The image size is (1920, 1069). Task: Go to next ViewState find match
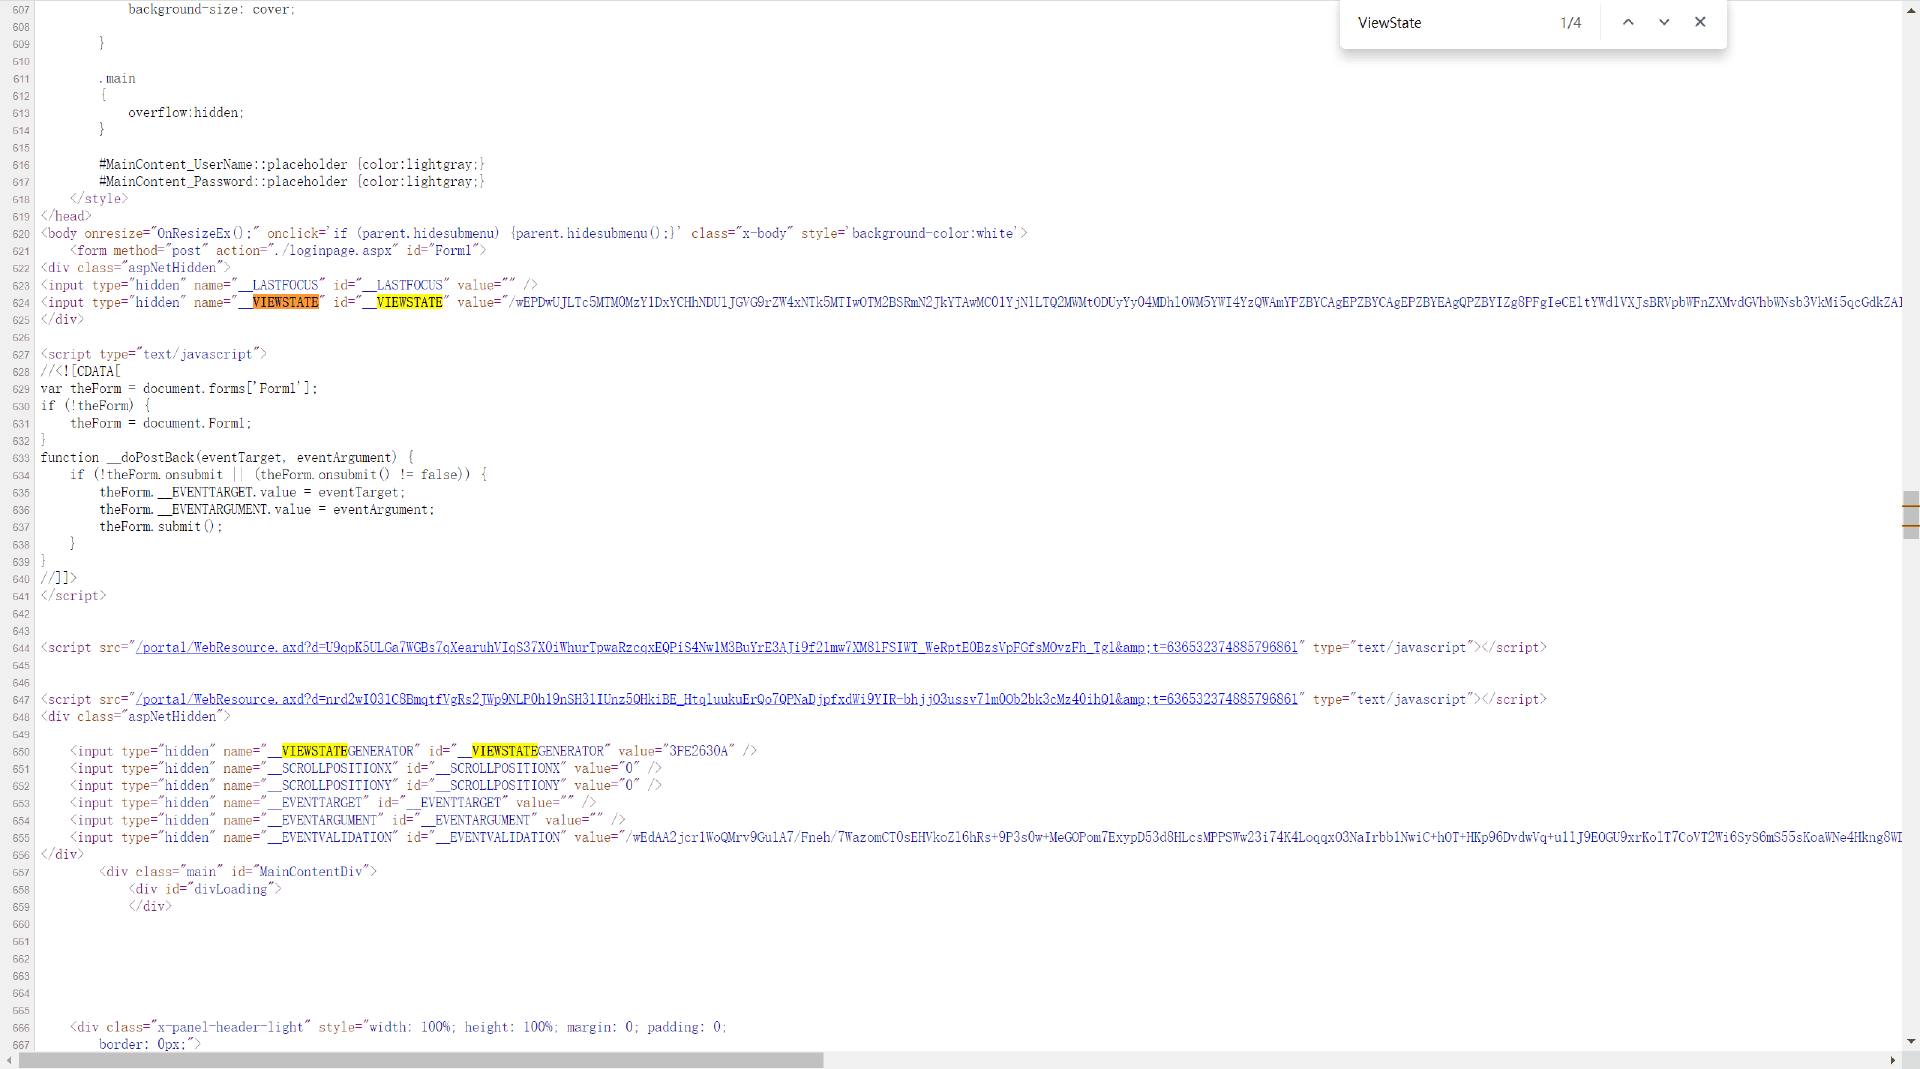point(1664,22)
